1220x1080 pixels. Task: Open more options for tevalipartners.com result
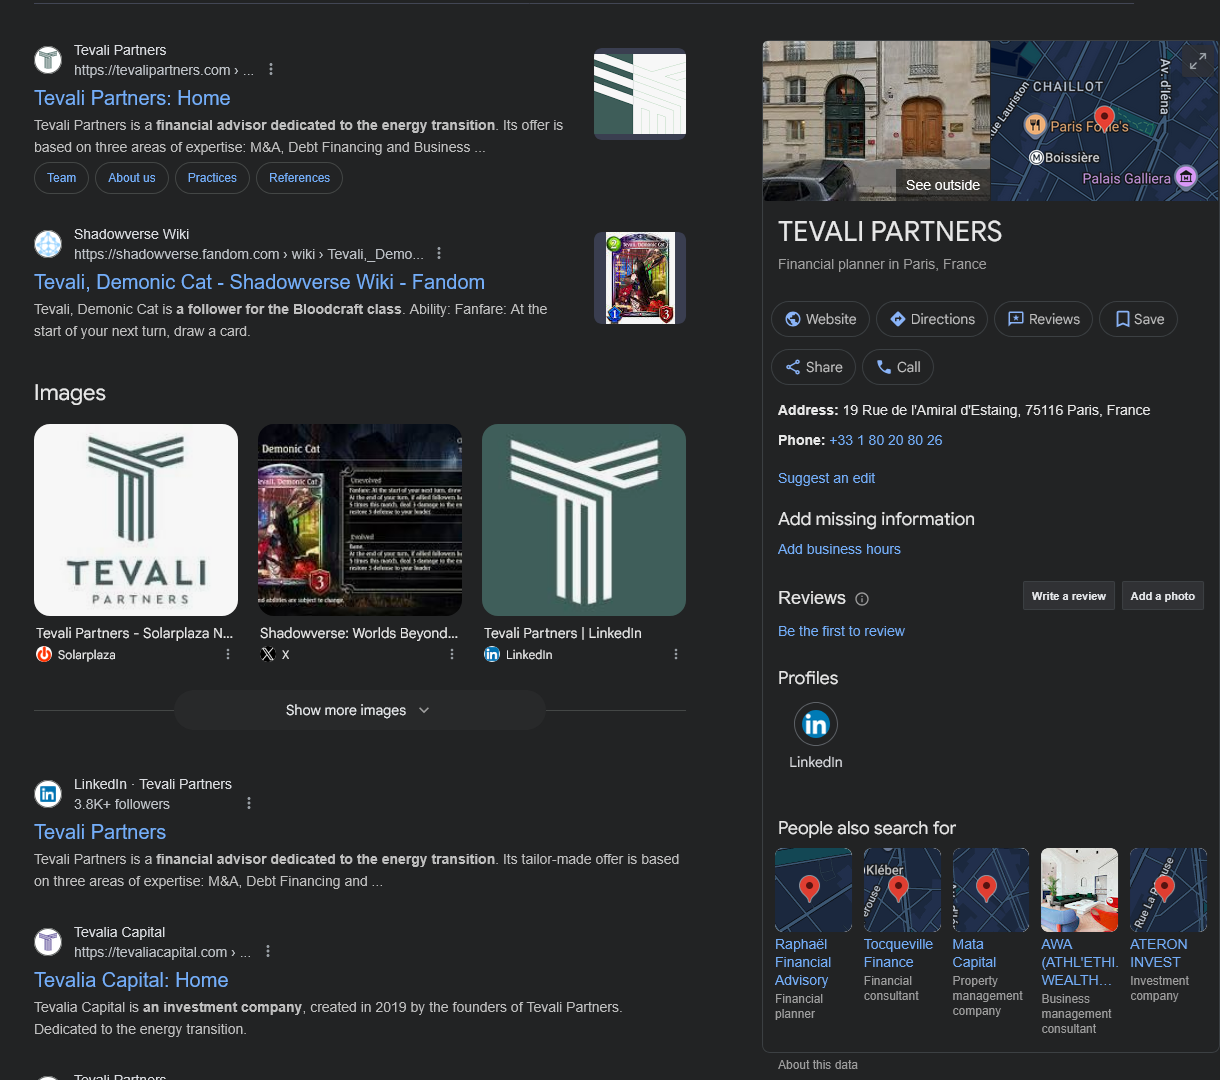(270, 70)
